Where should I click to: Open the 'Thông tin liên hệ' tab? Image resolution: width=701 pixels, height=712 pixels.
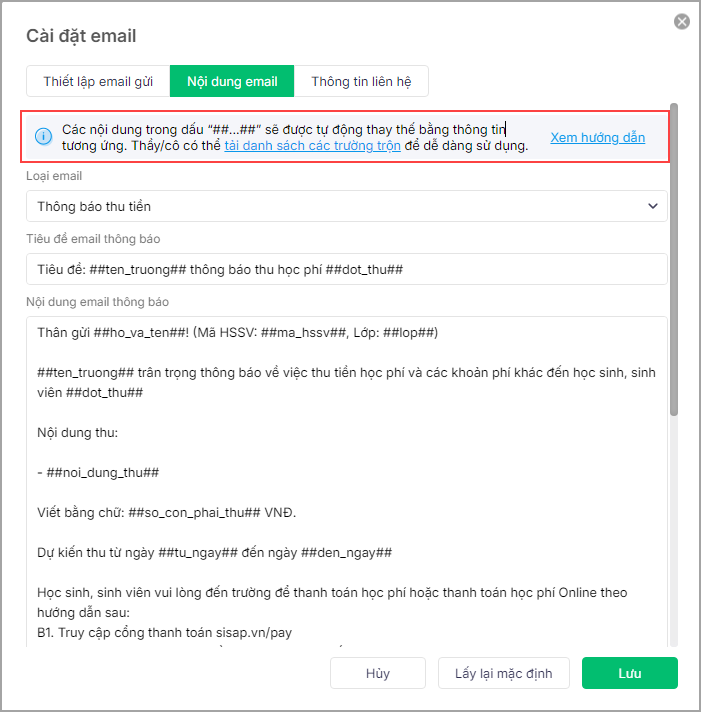pos(361,81)
